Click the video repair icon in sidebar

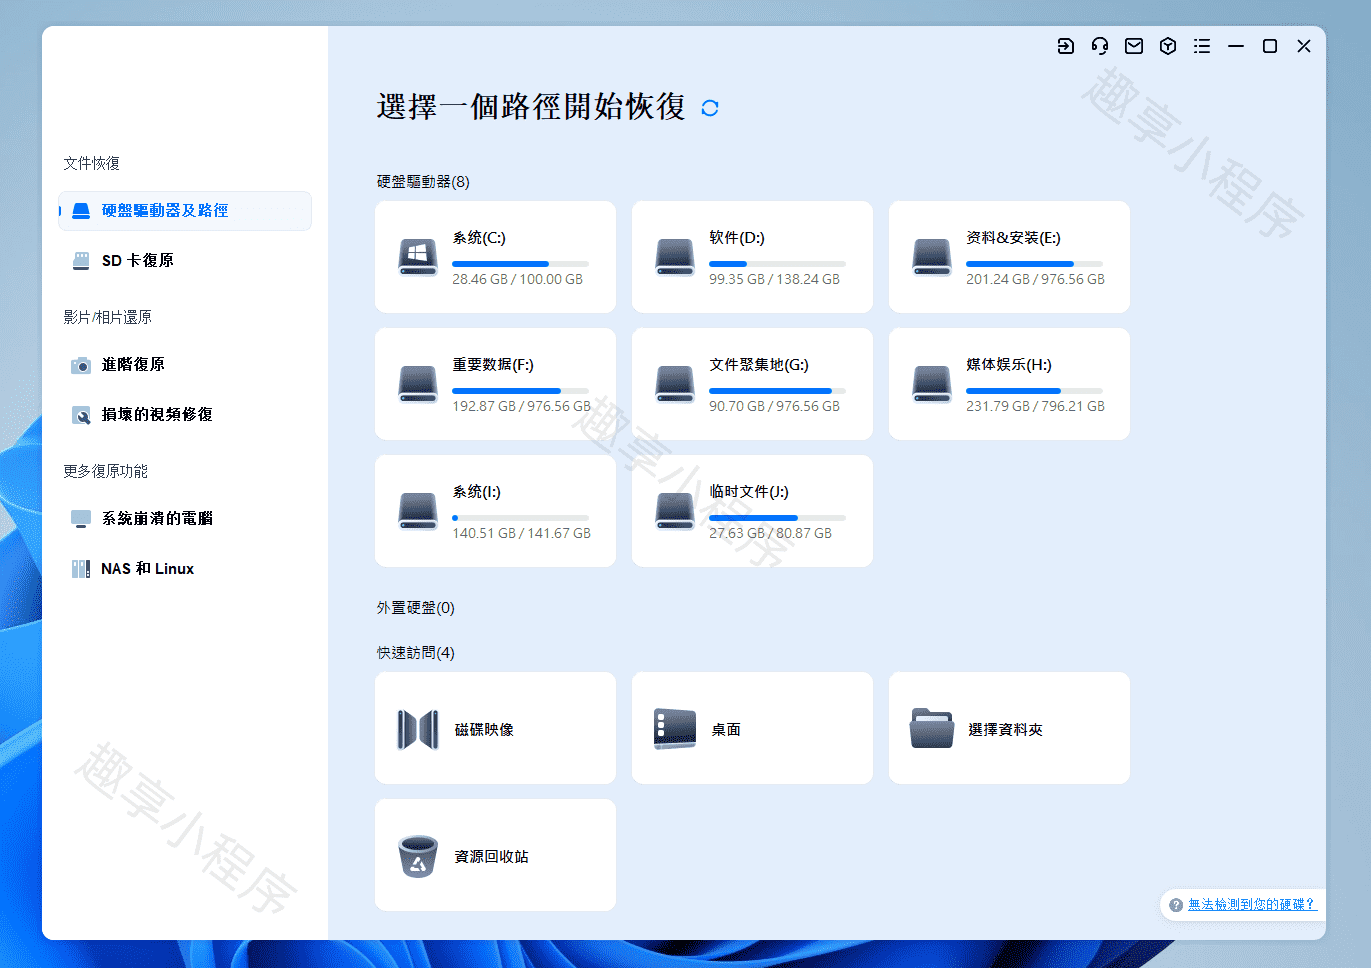pyautogui.click(x=81, y=415)
